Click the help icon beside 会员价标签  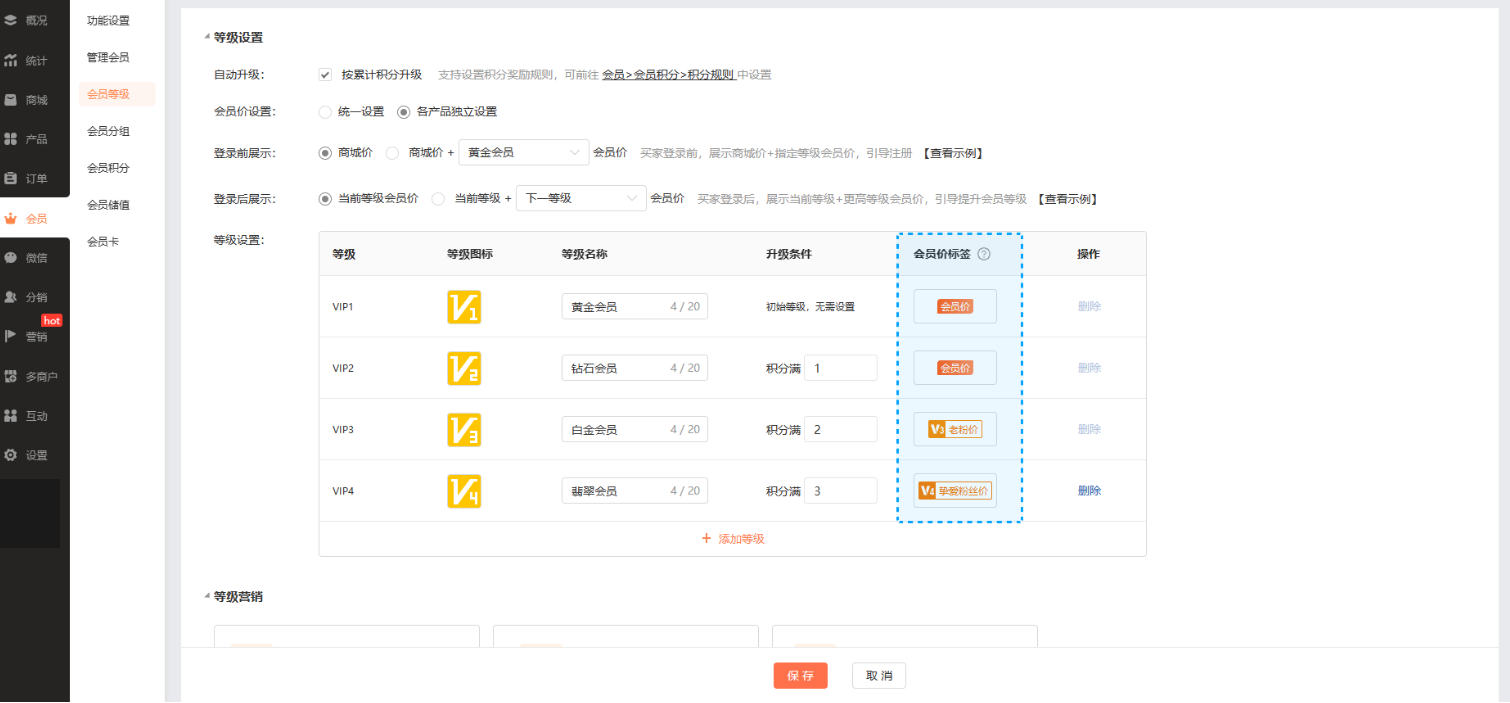coord(984,254)
